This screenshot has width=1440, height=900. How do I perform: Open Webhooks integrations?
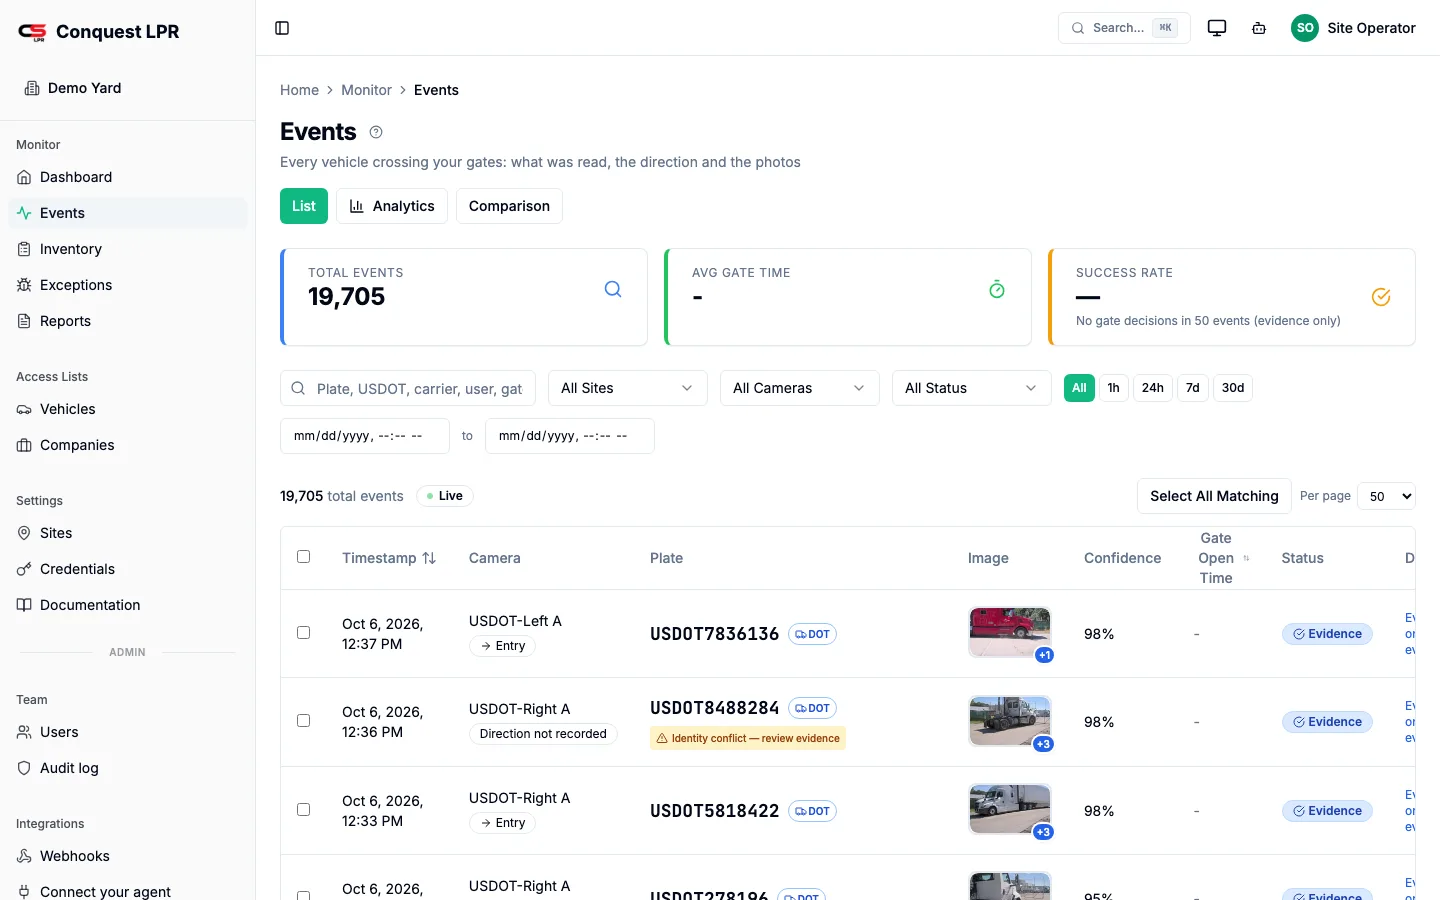click(128, 856)
